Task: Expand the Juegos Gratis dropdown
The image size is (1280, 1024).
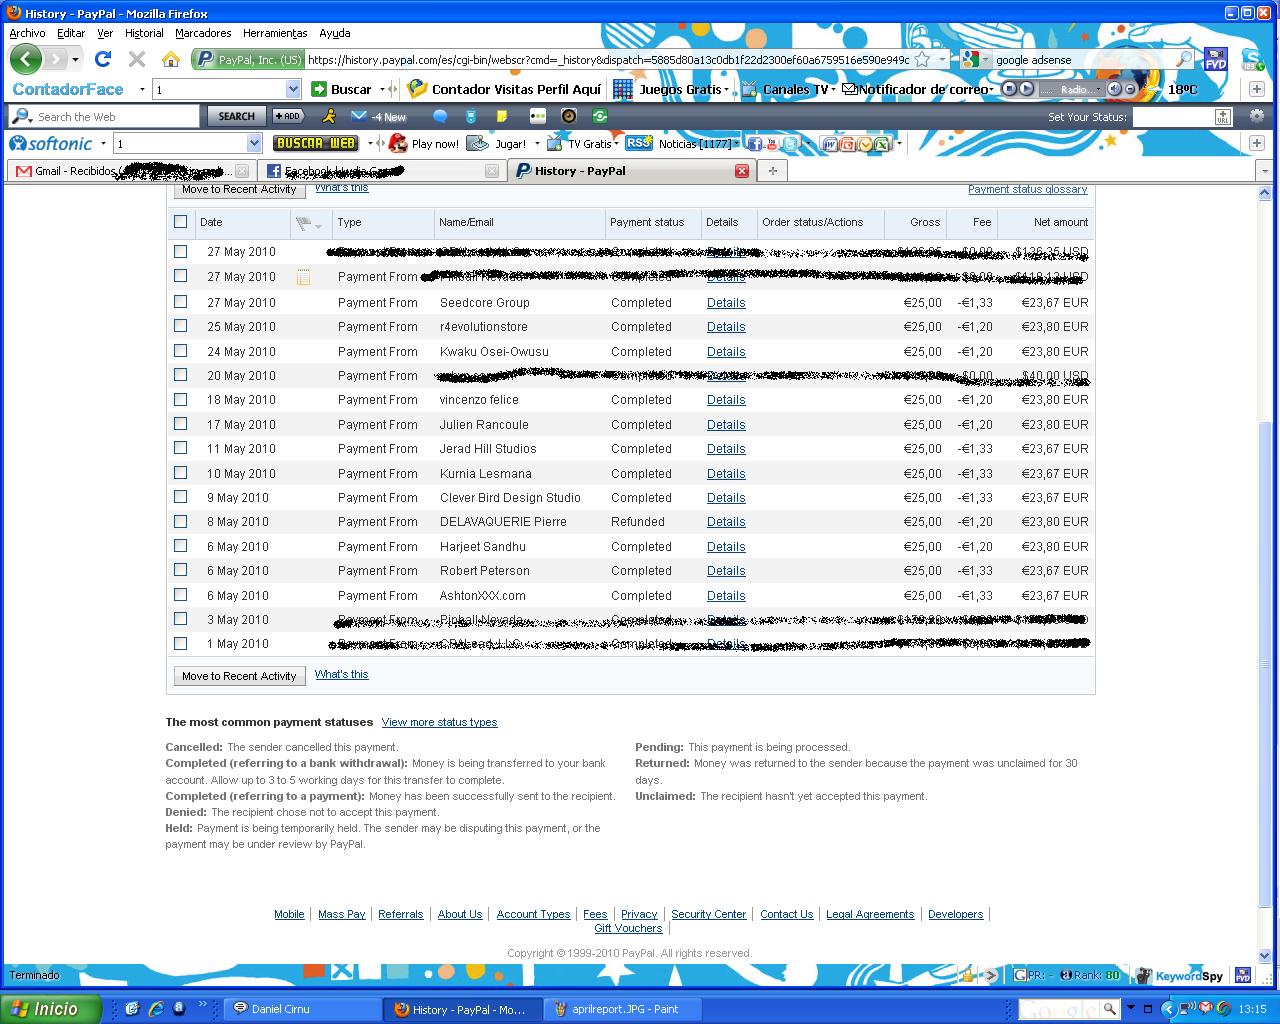Action: pyautogui.click(x=728, y=89)
